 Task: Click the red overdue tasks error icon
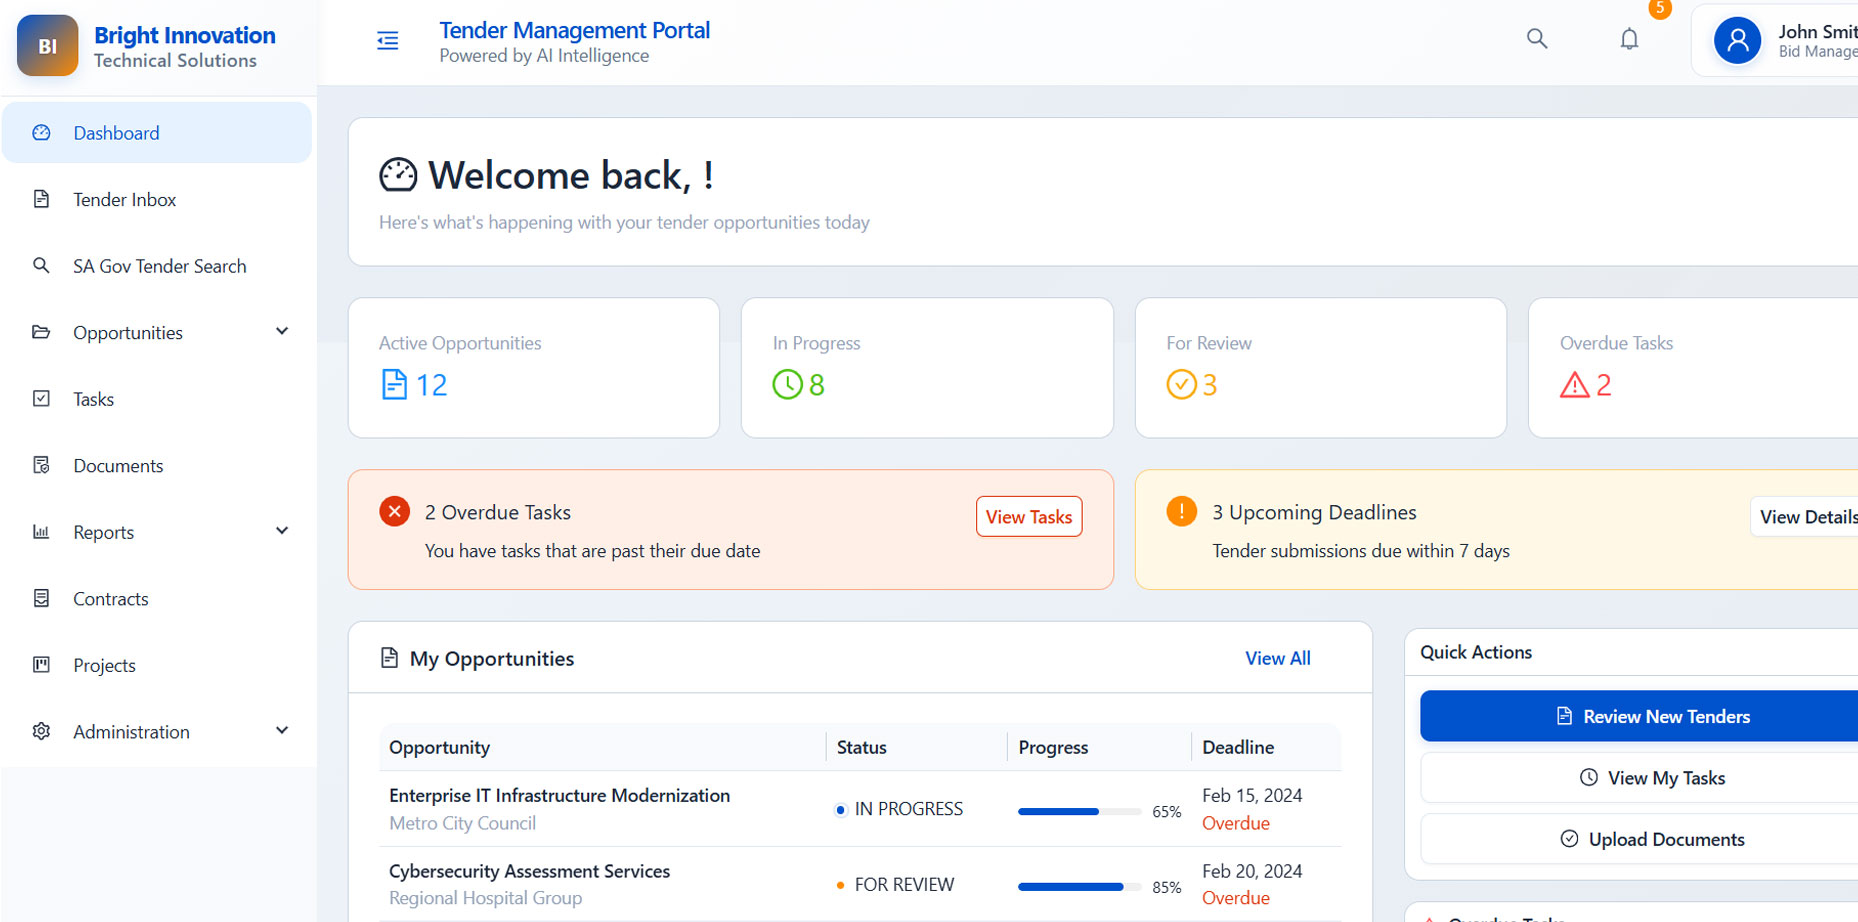394,512
